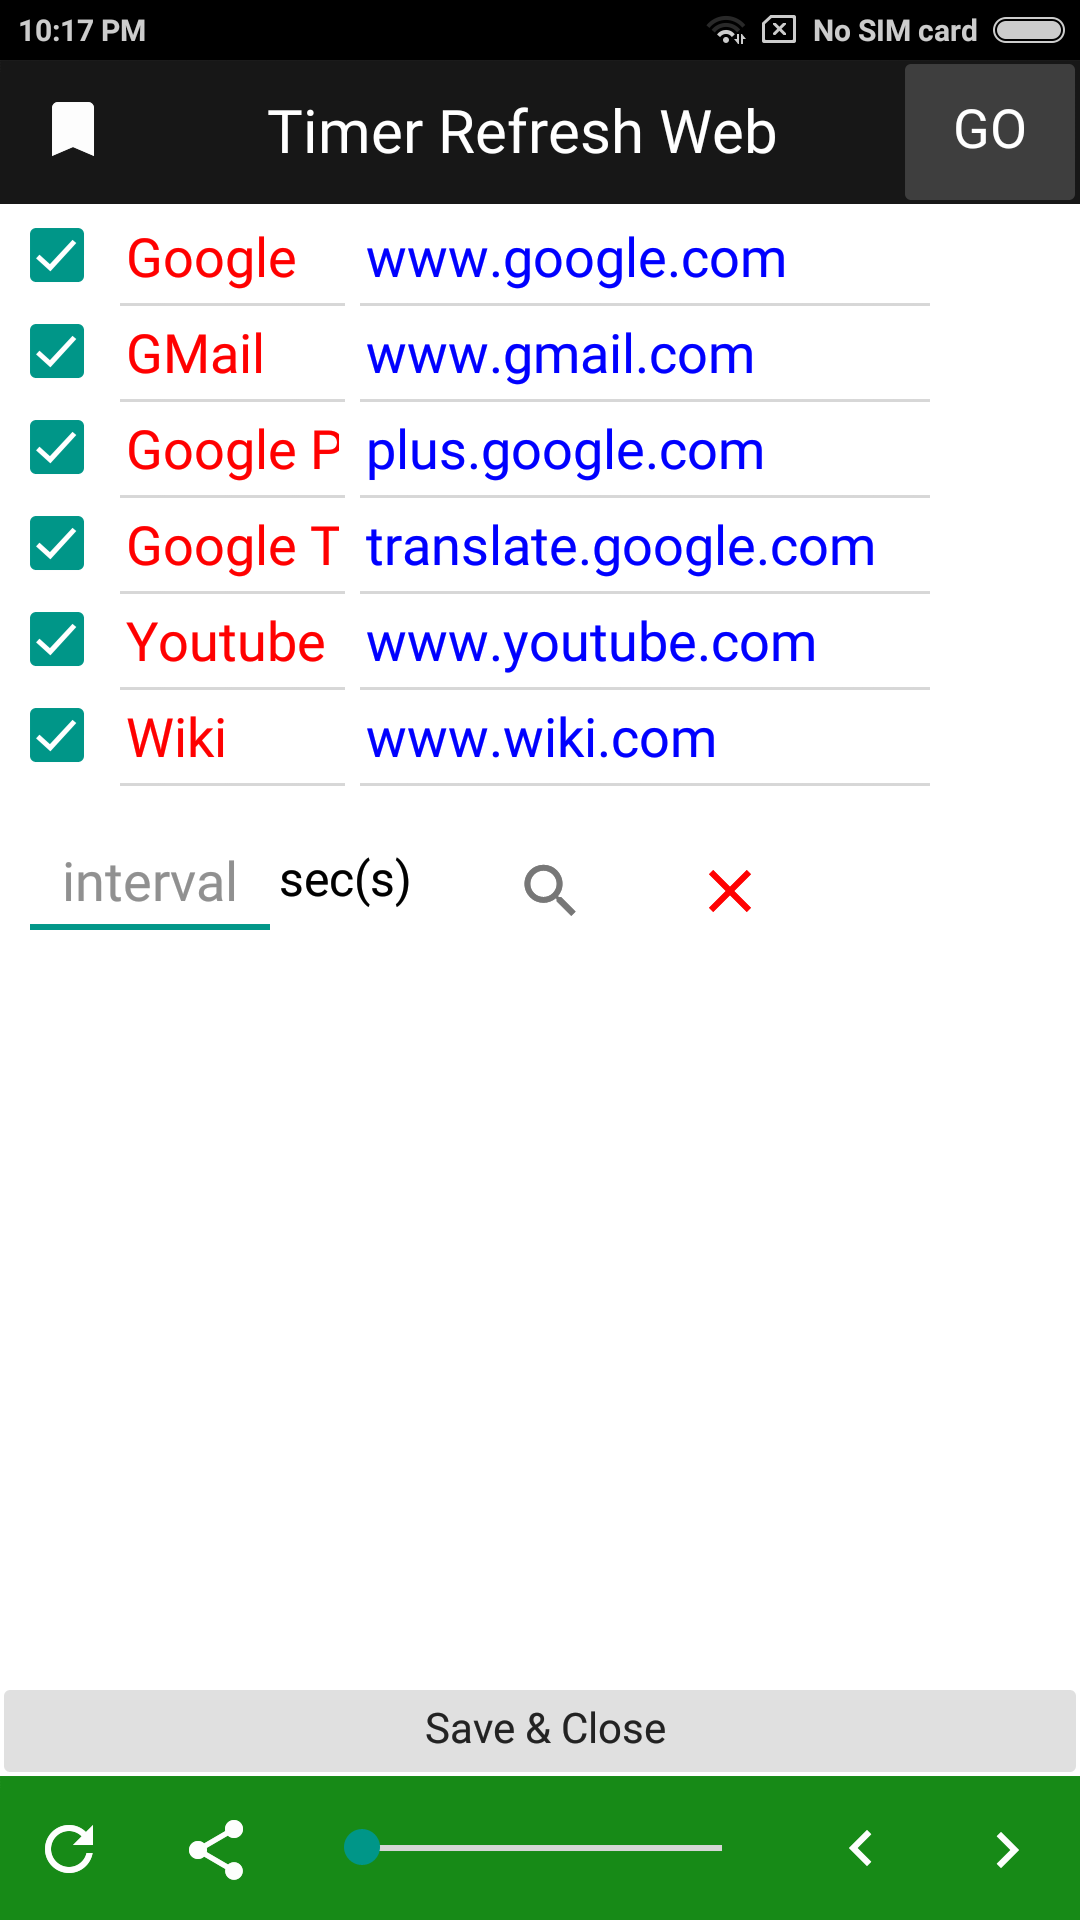Edit the www.gmail.com URL field
1080x1920 pixels.
(x=645, y=356)
